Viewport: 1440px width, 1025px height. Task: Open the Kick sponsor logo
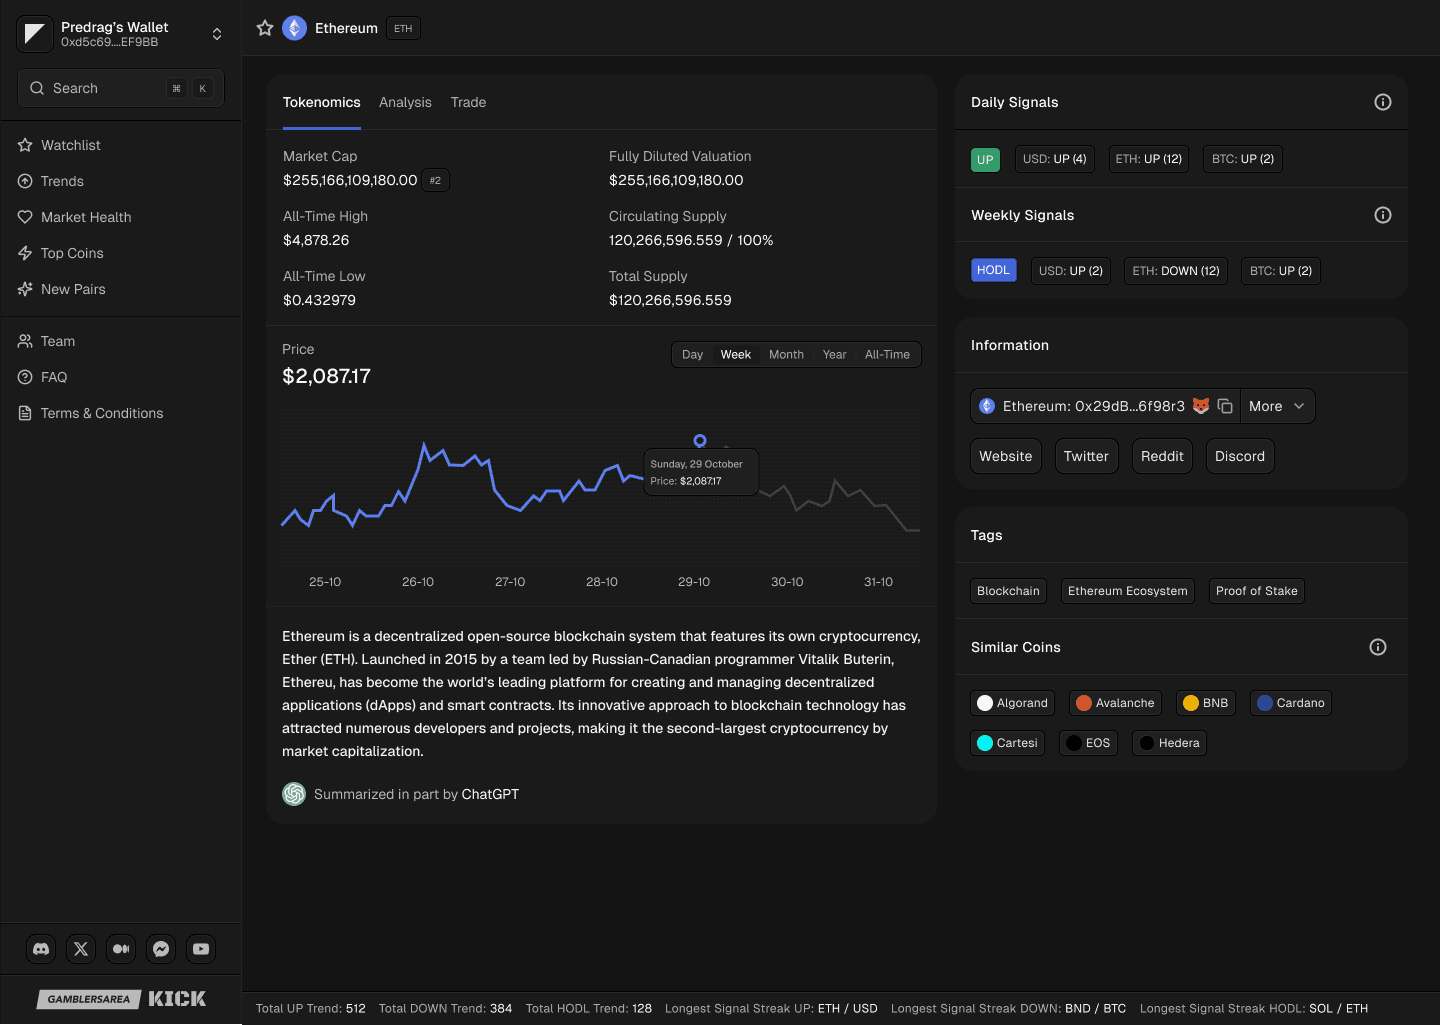(x=177, y=999)
